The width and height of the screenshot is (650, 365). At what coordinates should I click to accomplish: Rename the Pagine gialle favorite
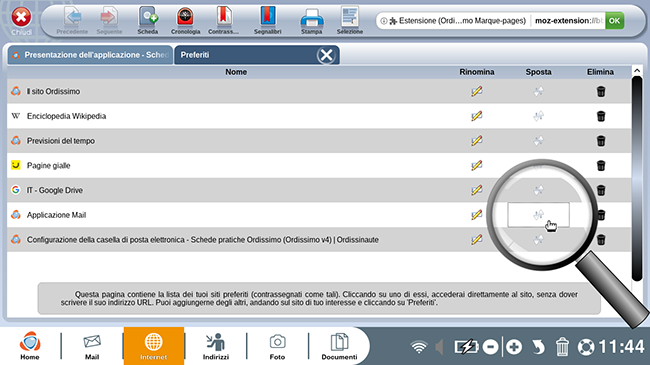pyautogui.click(x=477, y=165)
